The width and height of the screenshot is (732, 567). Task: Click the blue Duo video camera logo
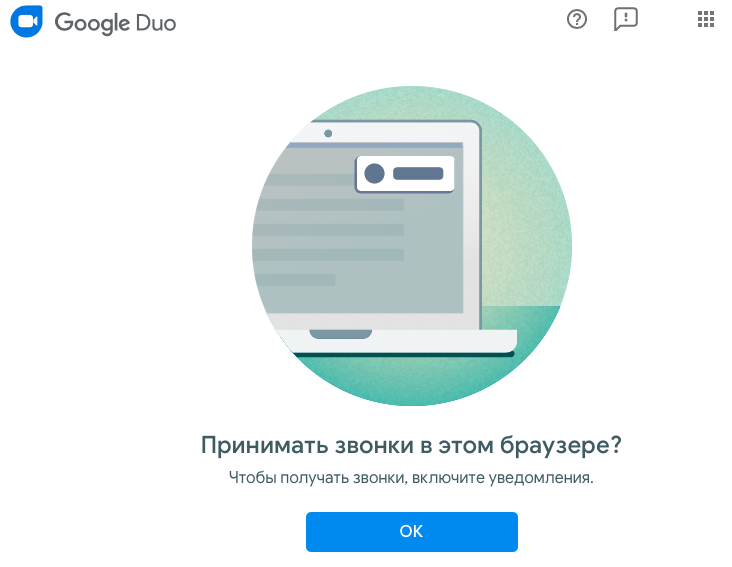click(27, 21)
